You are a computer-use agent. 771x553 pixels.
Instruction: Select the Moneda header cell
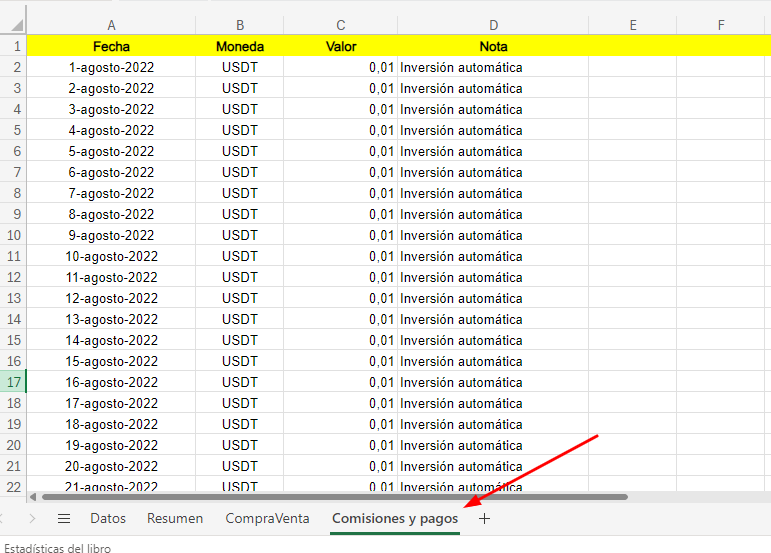(240, 46)
